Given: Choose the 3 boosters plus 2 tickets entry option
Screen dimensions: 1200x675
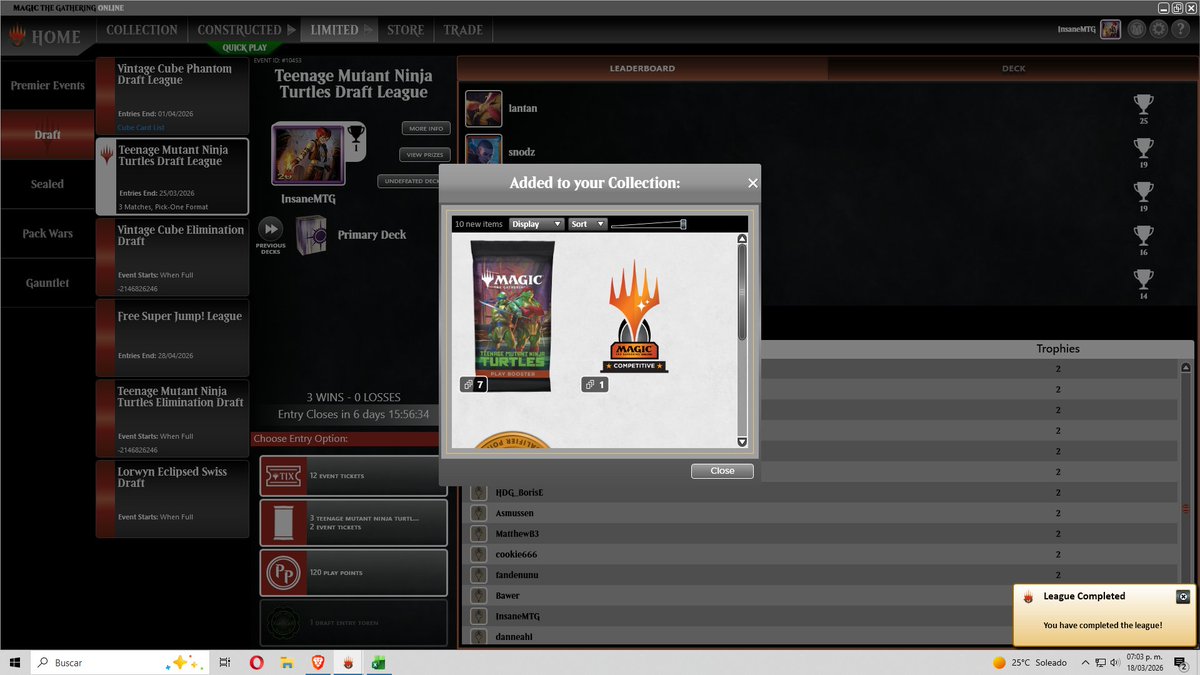Looking at the screenshot, I should click(354, 522).
